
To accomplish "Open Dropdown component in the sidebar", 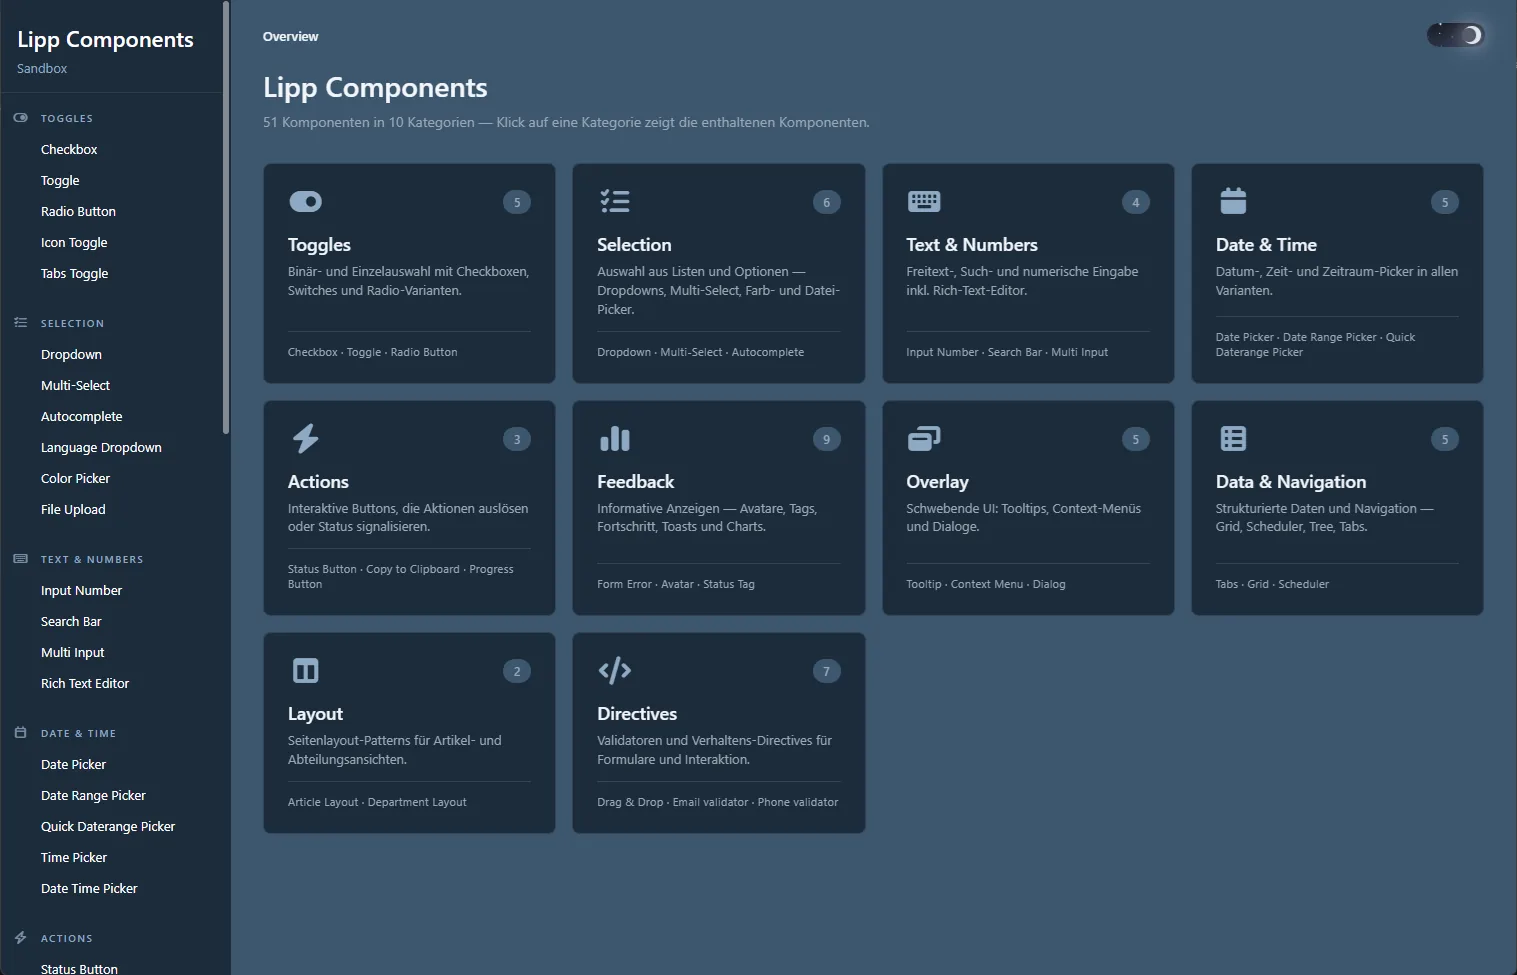I will (x=71, y=354).
